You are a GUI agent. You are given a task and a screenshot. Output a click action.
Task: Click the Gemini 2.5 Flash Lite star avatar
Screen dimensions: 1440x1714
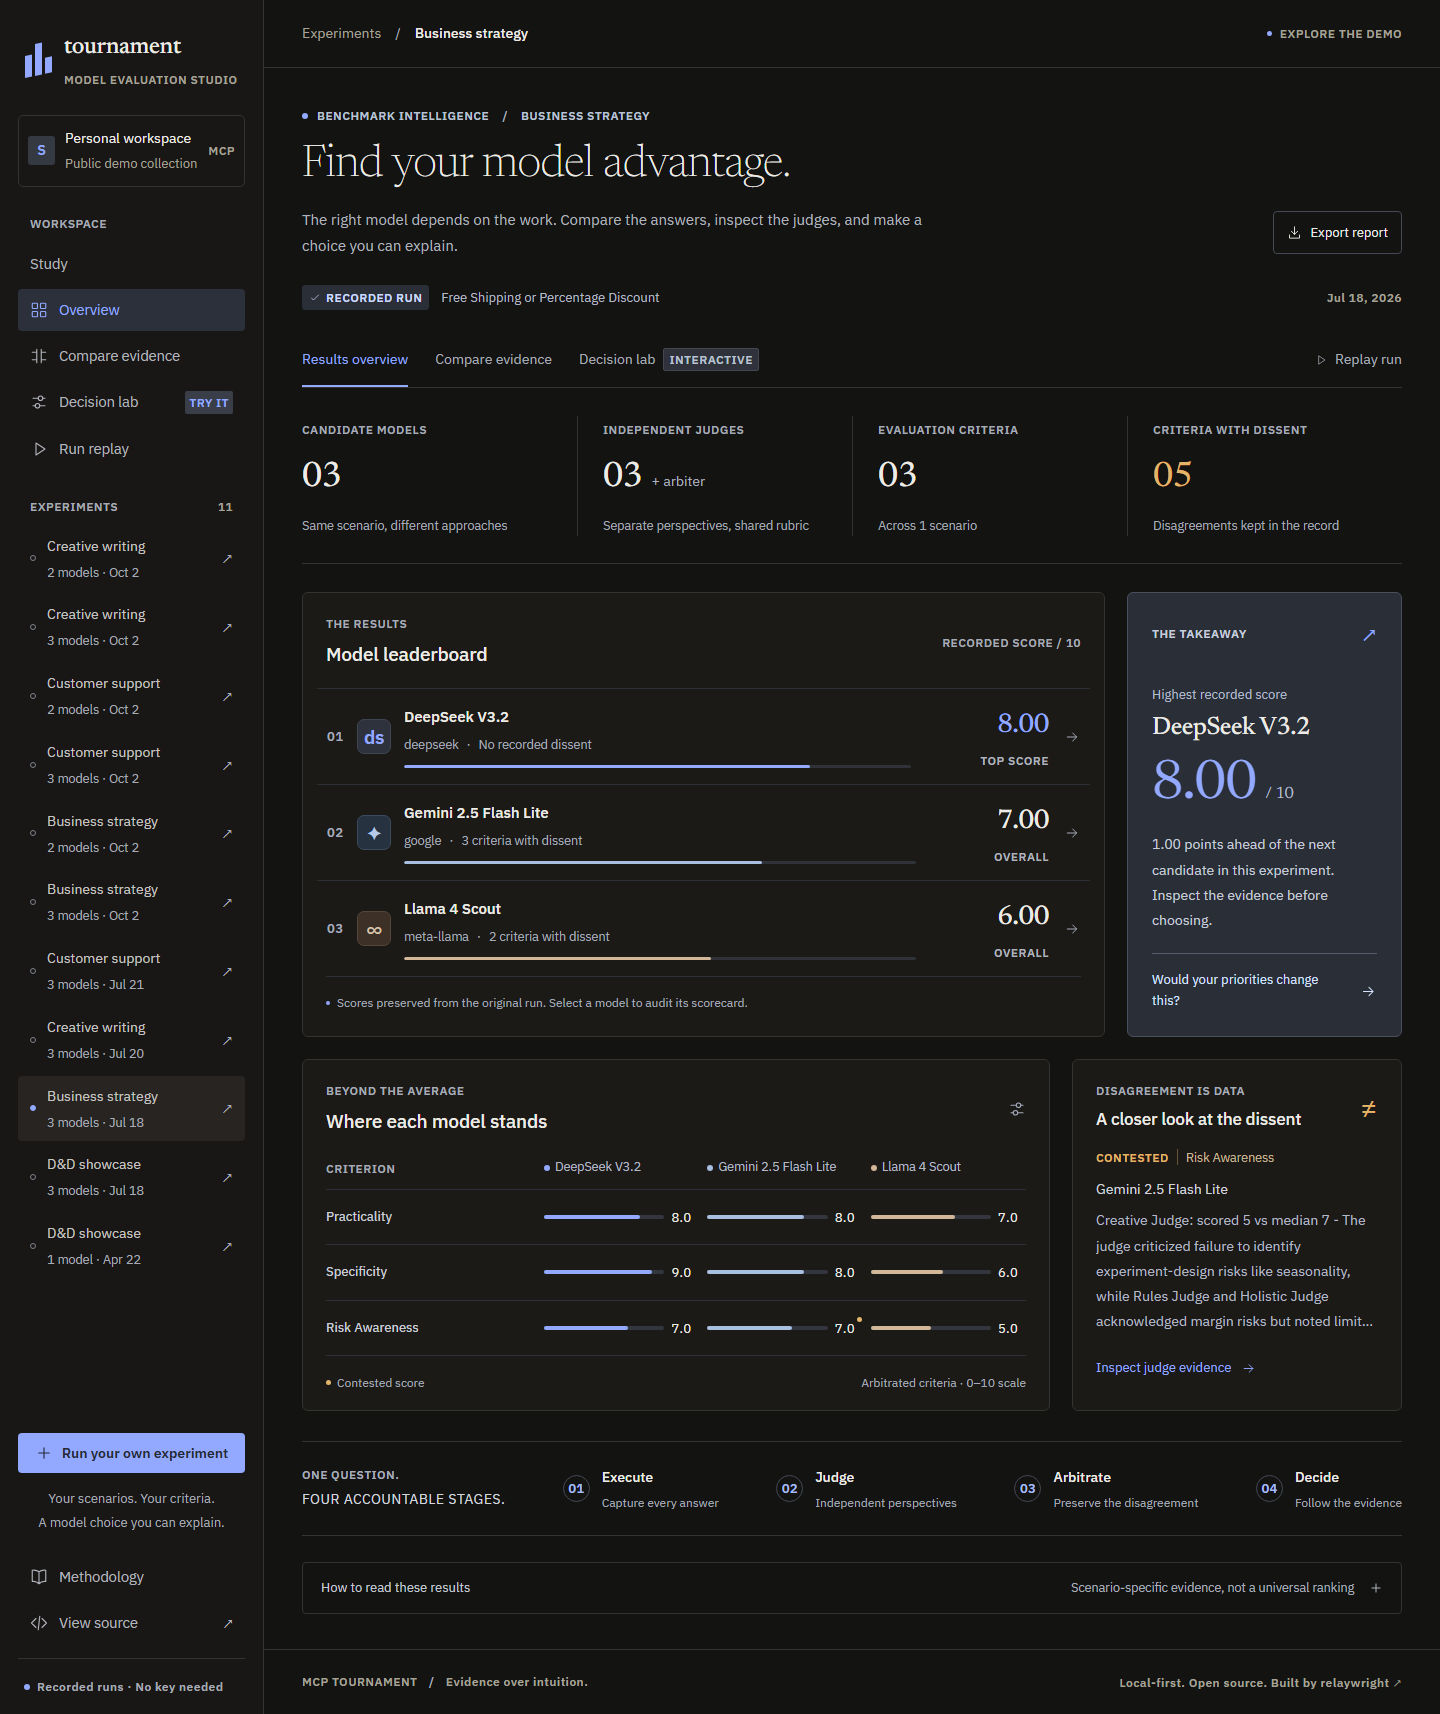374,833
